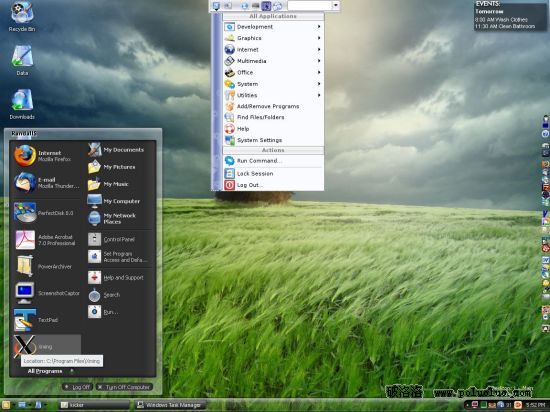This screenshot has width=550, height=412.
Task: Open Set Program Access and Defaults
Action: pos(119,257)
